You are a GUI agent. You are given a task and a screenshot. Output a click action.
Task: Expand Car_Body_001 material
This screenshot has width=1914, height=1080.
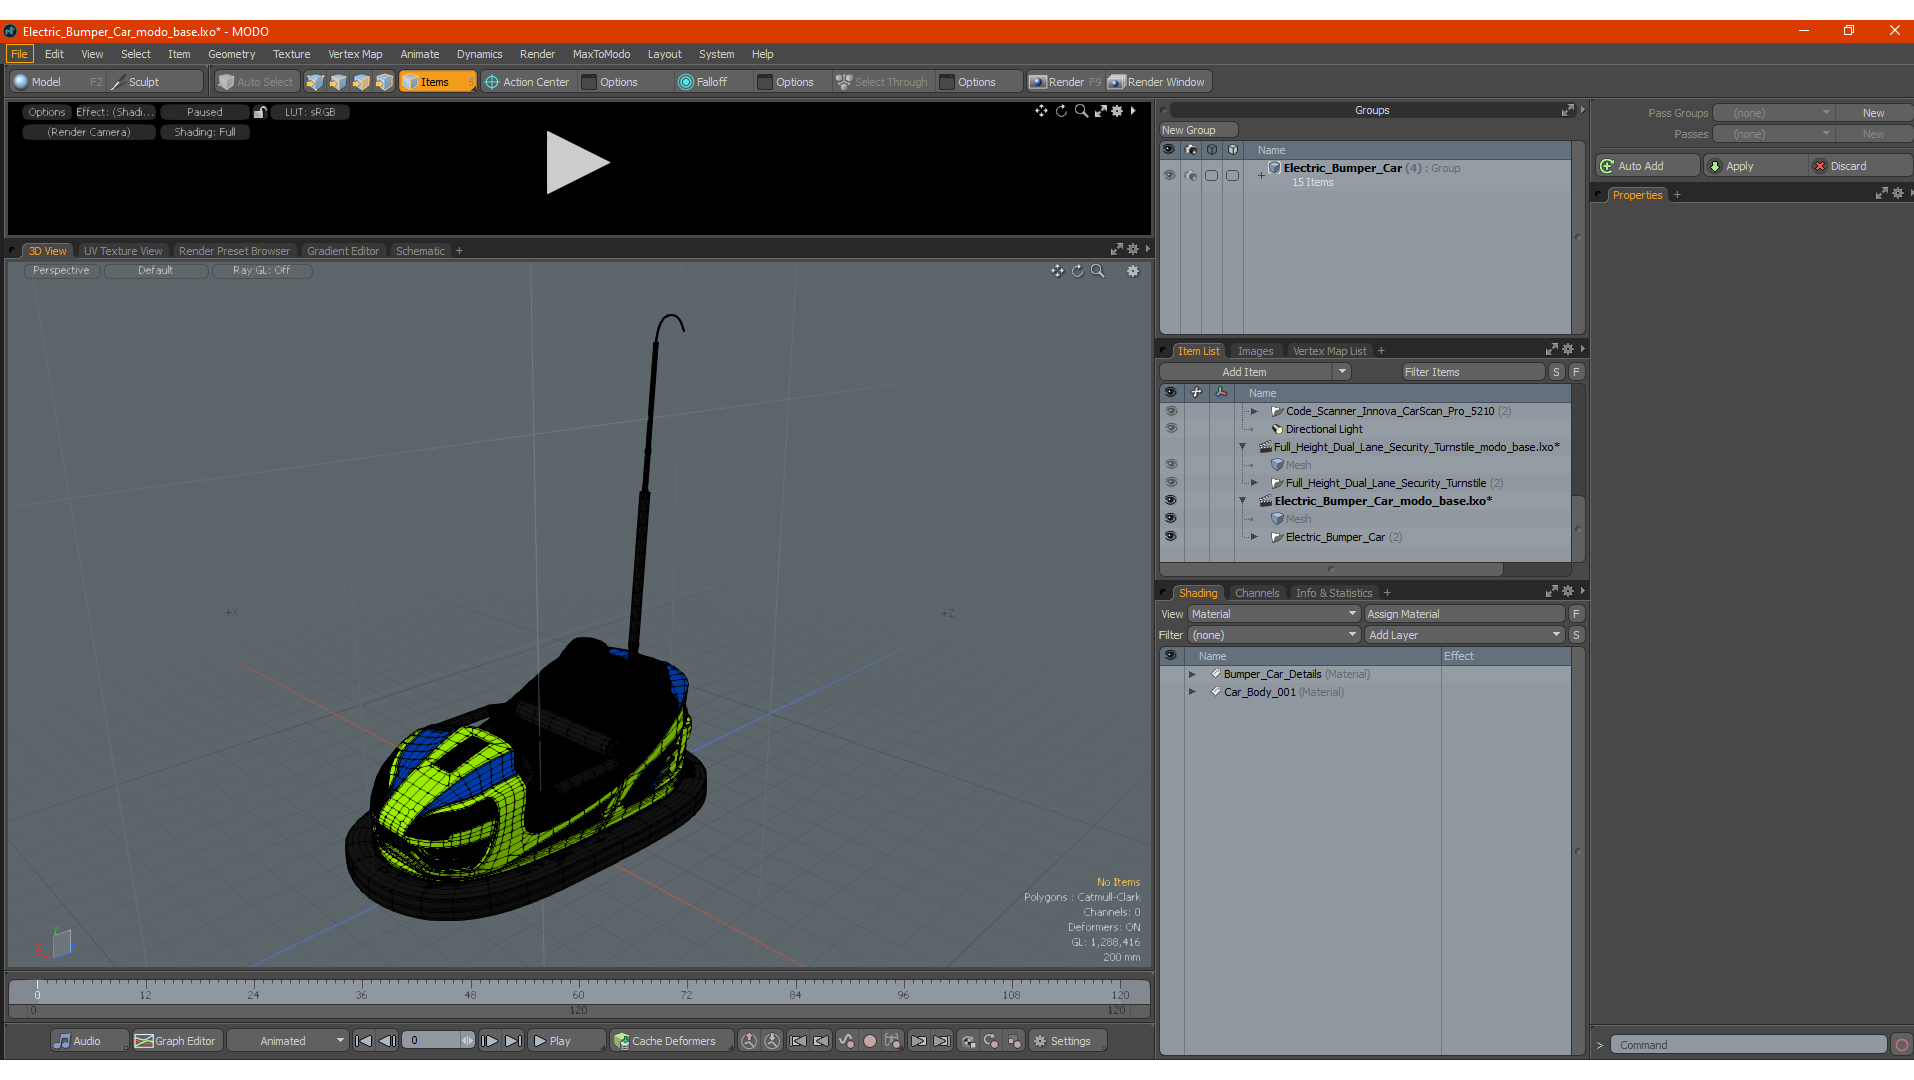(x=1192, y=692)
